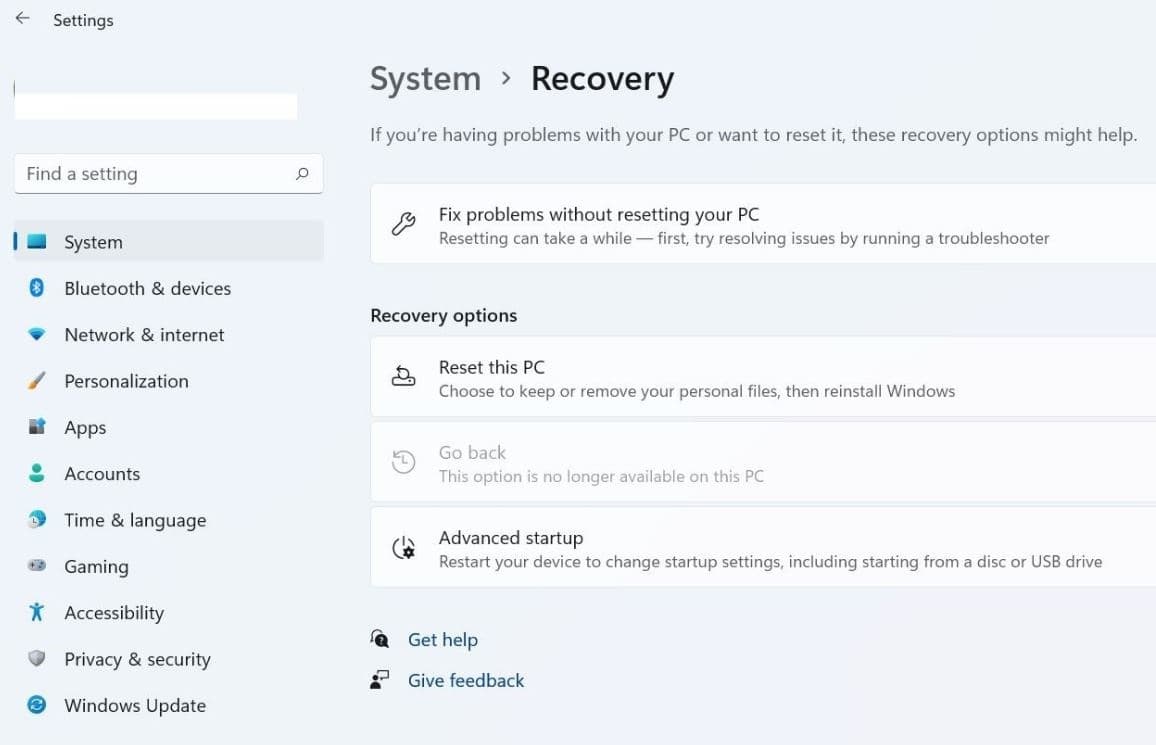Open the Apps settings section
This screenshot has height=745, width=1156.
pos(85,428)
